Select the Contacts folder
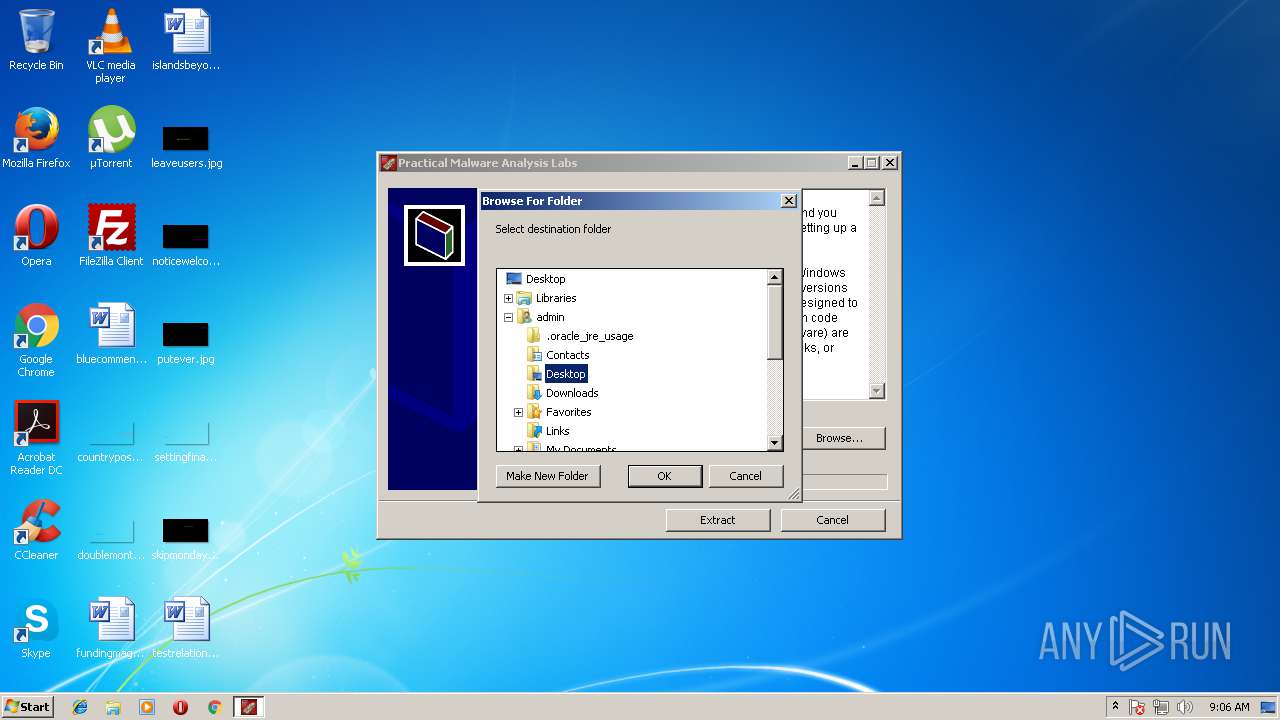The height and width of the screenshot is (720, 1280). coord(567,355)
